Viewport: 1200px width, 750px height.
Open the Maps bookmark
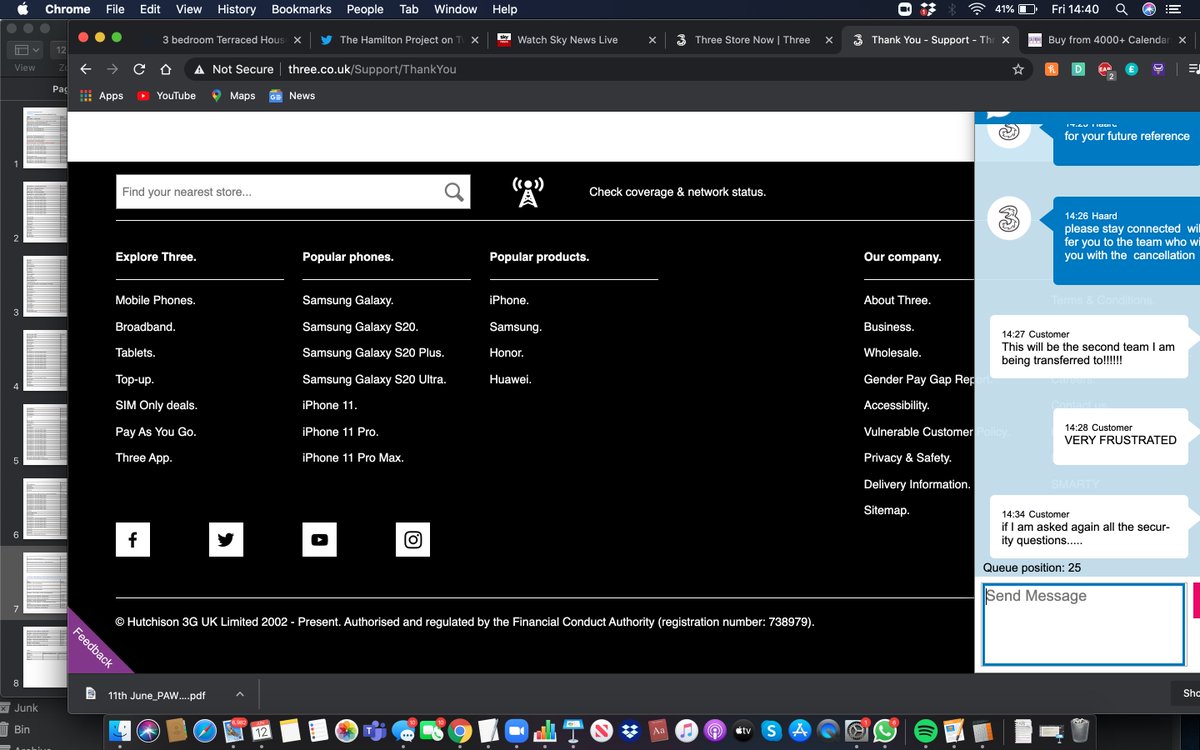tap(232, 96)
